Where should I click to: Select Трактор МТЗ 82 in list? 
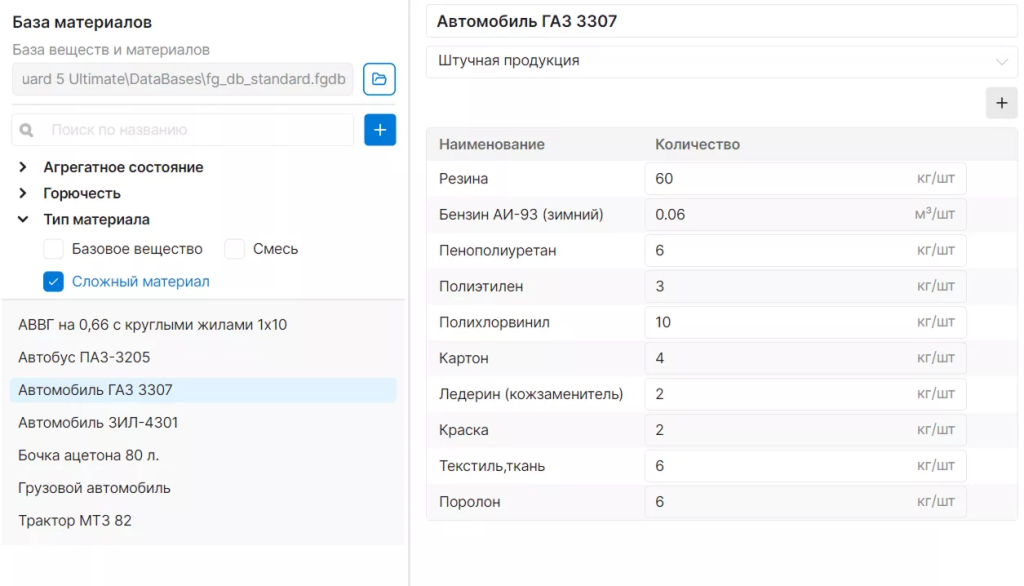(203, 521)
